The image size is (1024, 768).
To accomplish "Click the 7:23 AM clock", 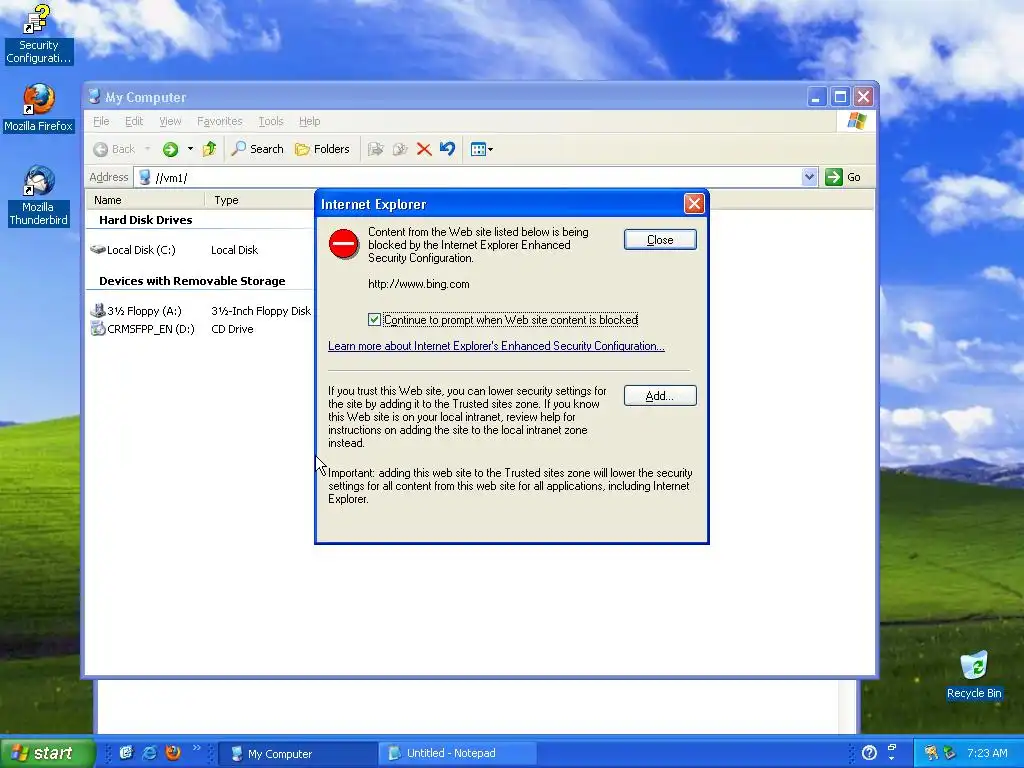I will 987,753.
